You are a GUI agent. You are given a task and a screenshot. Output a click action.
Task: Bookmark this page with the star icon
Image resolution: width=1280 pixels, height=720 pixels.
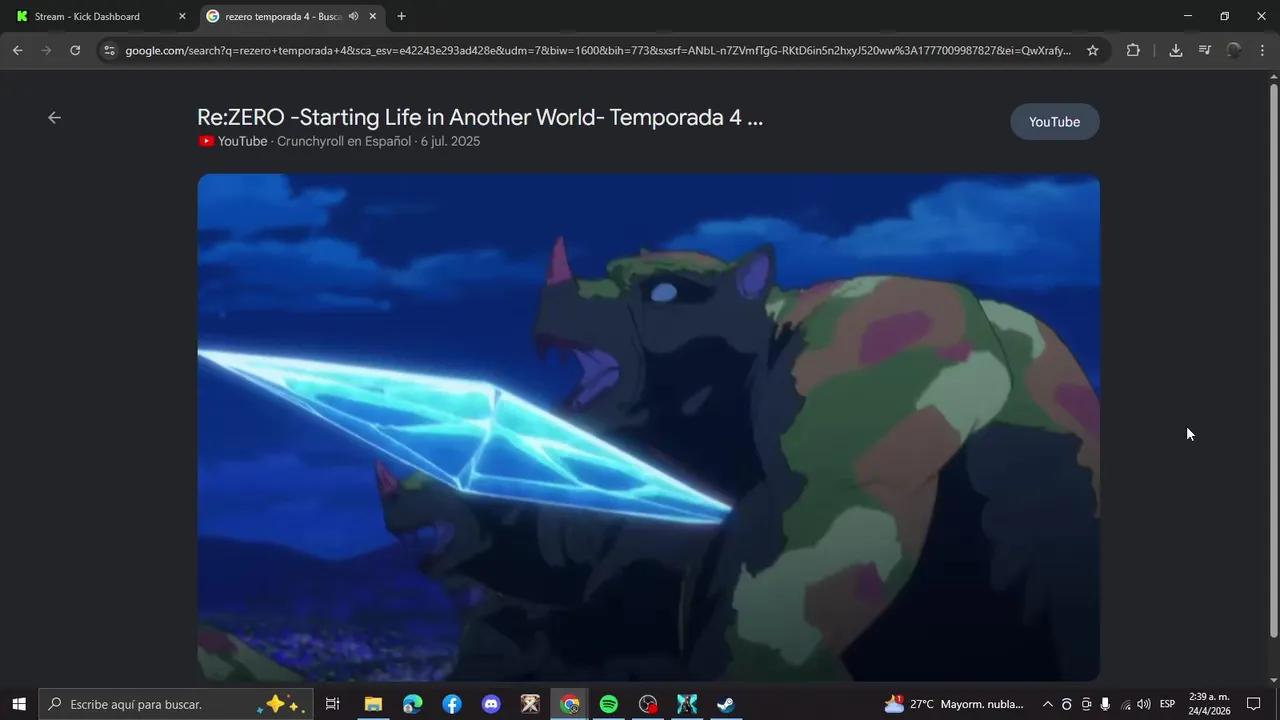click(x=1093, y=50)
